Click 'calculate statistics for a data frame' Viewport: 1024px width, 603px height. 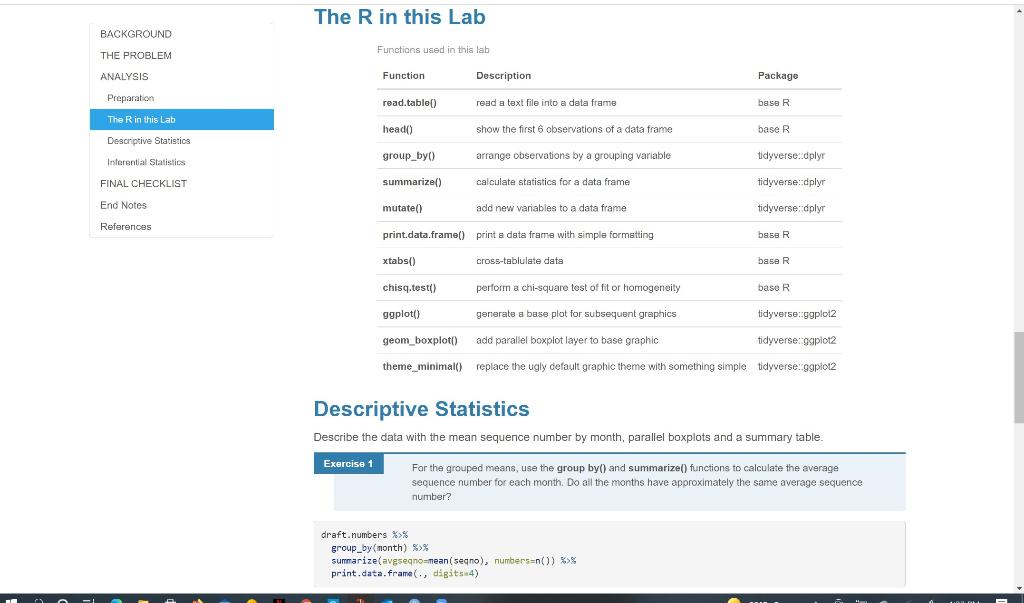[x=553, y=182]
